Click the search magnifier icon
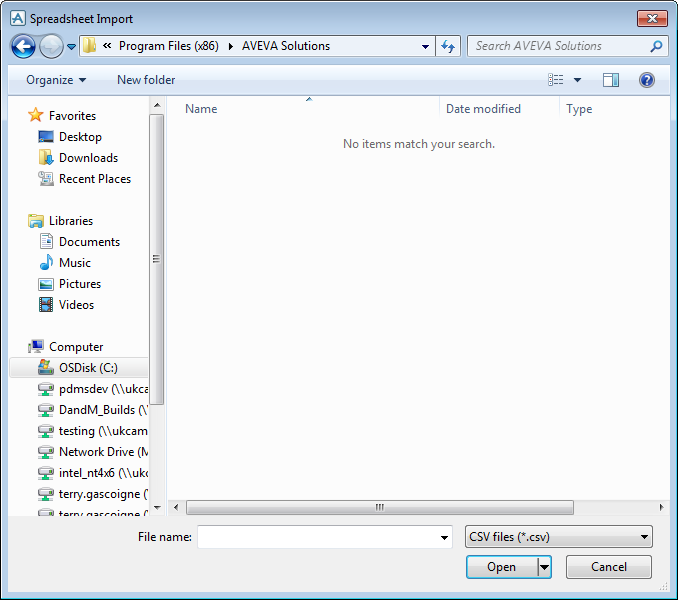 (656, 46)
